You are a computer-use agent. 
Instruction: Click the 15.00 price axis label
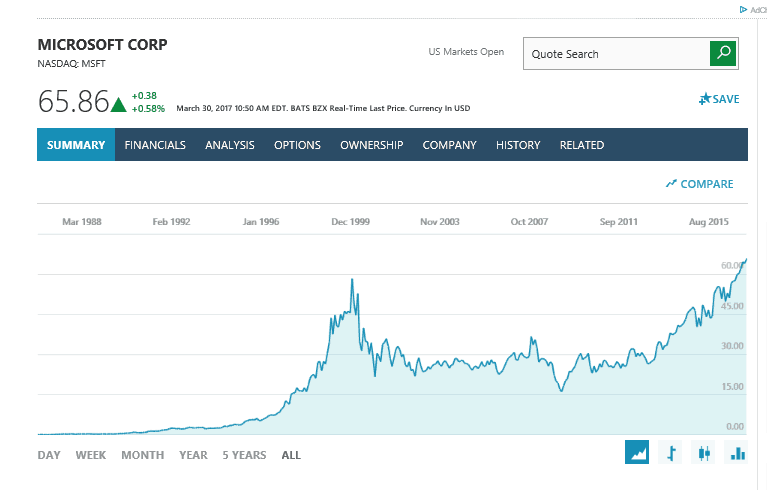tap(732, 386)
